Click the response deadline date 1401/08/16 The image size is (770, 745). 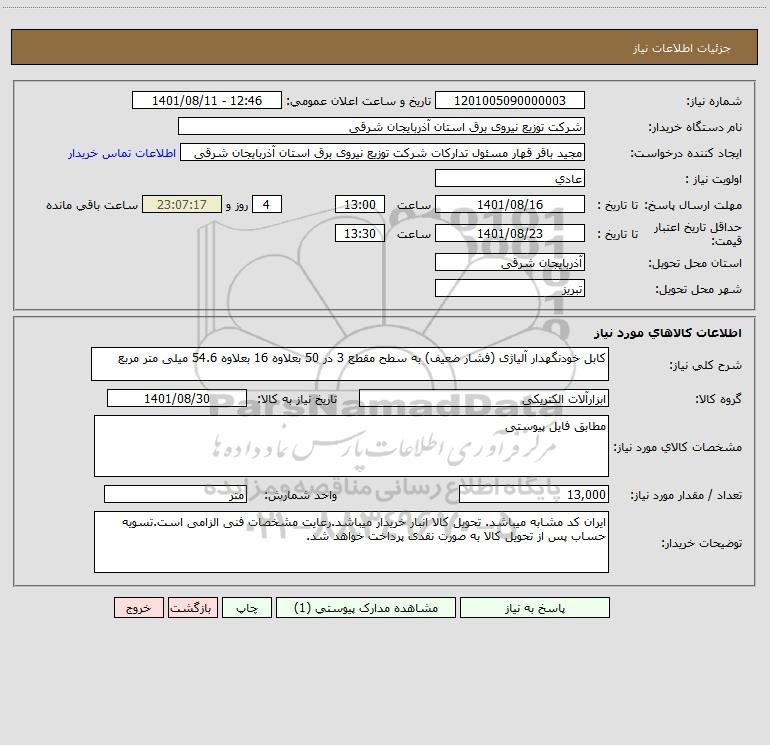tap(510, 204)
